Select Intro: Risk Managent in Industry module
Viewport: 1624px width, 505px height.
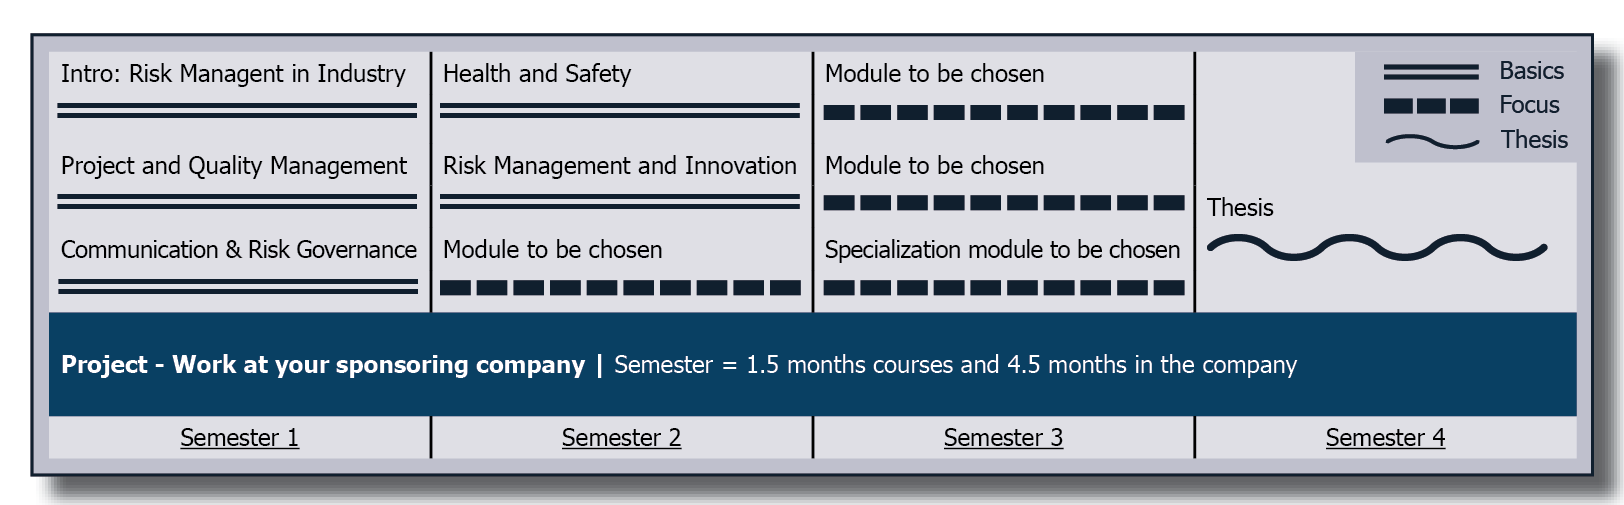(233, 74)
